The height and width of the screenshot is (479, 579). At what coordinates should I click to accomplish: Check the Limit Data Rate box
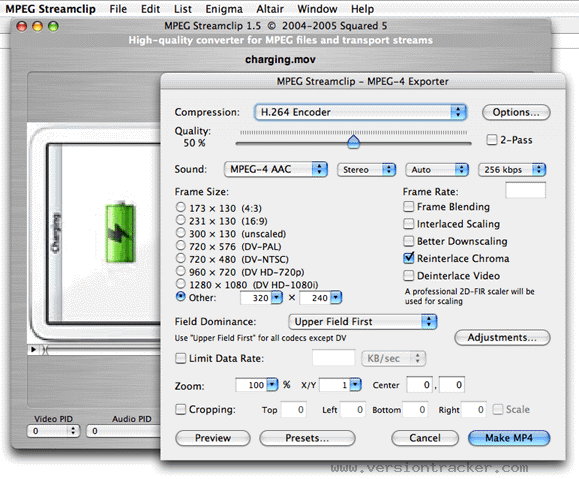(181, 358)
